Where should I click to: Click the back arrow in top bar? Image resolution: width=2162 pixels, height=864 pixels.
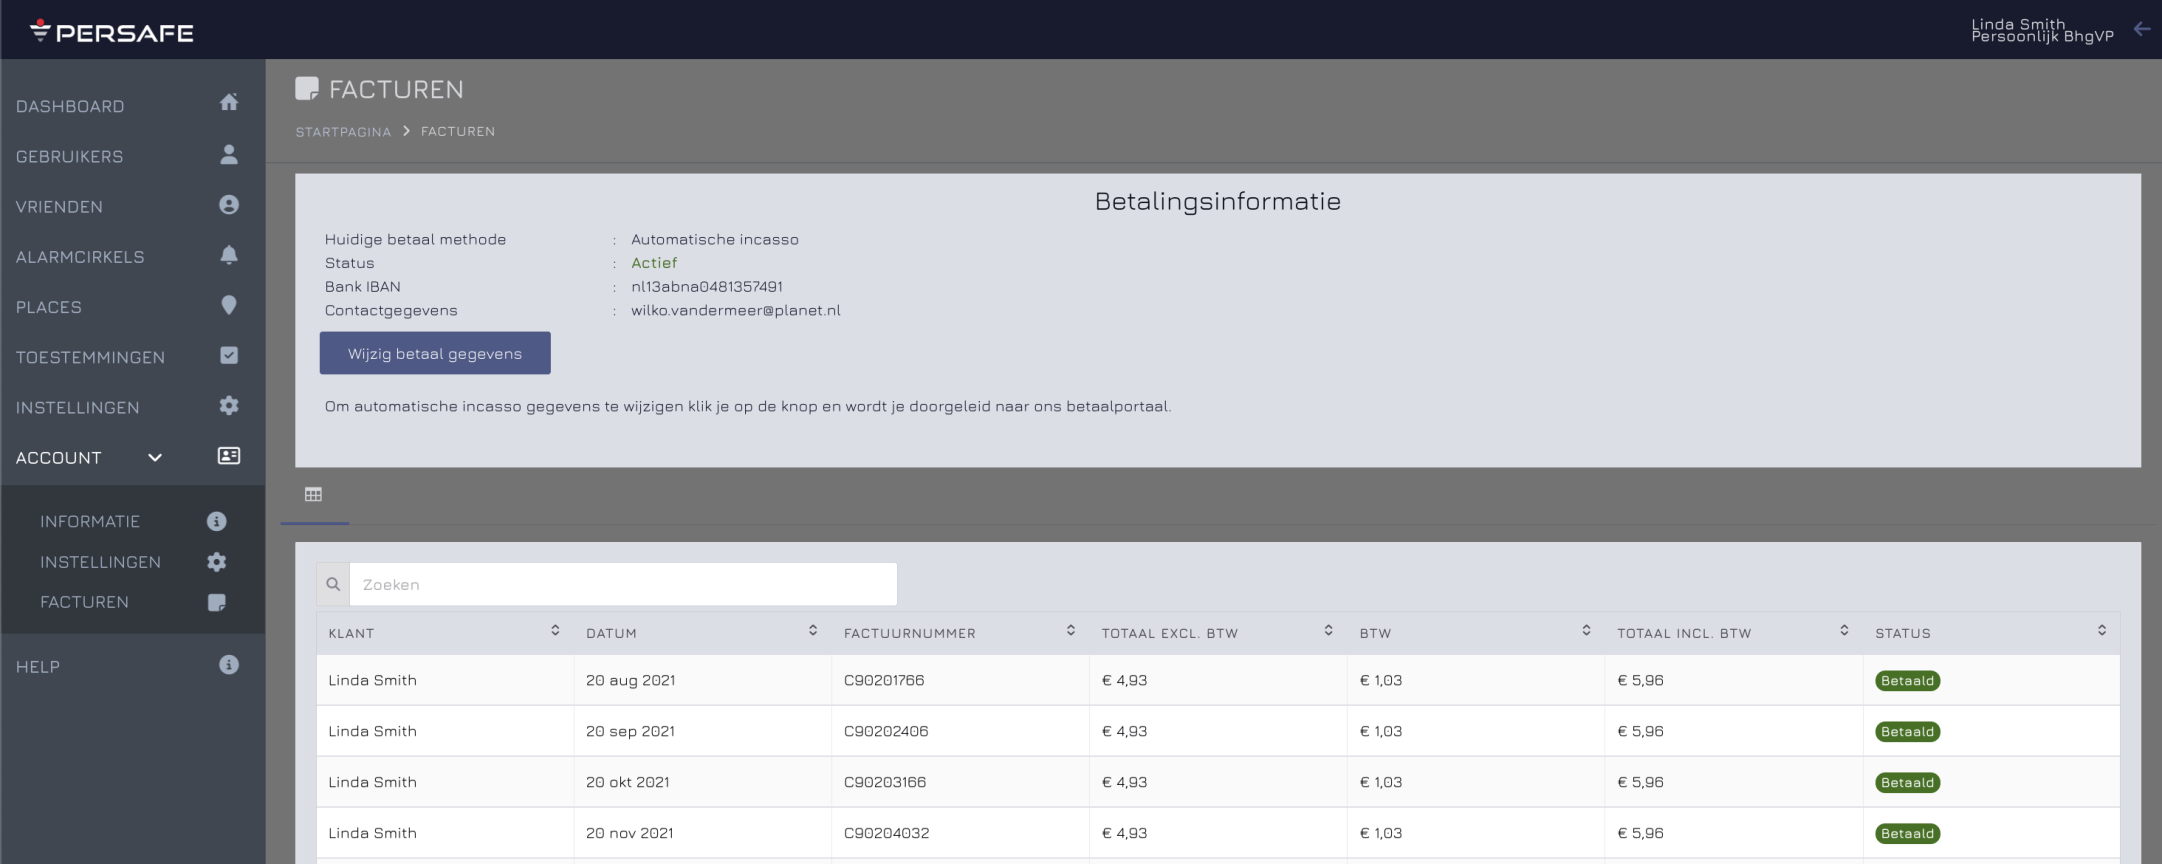(x=2142, y=29)
